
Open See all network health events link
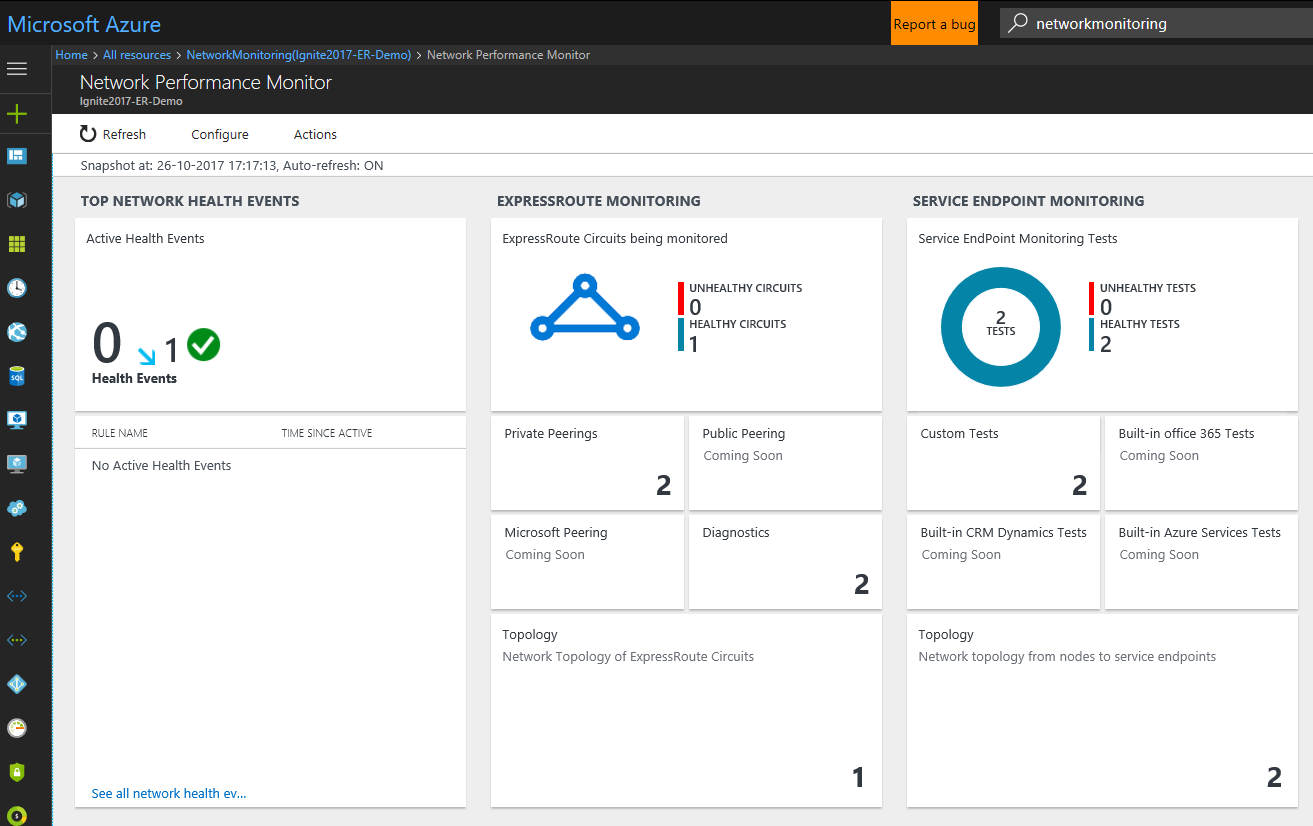[x=168, y=793]
